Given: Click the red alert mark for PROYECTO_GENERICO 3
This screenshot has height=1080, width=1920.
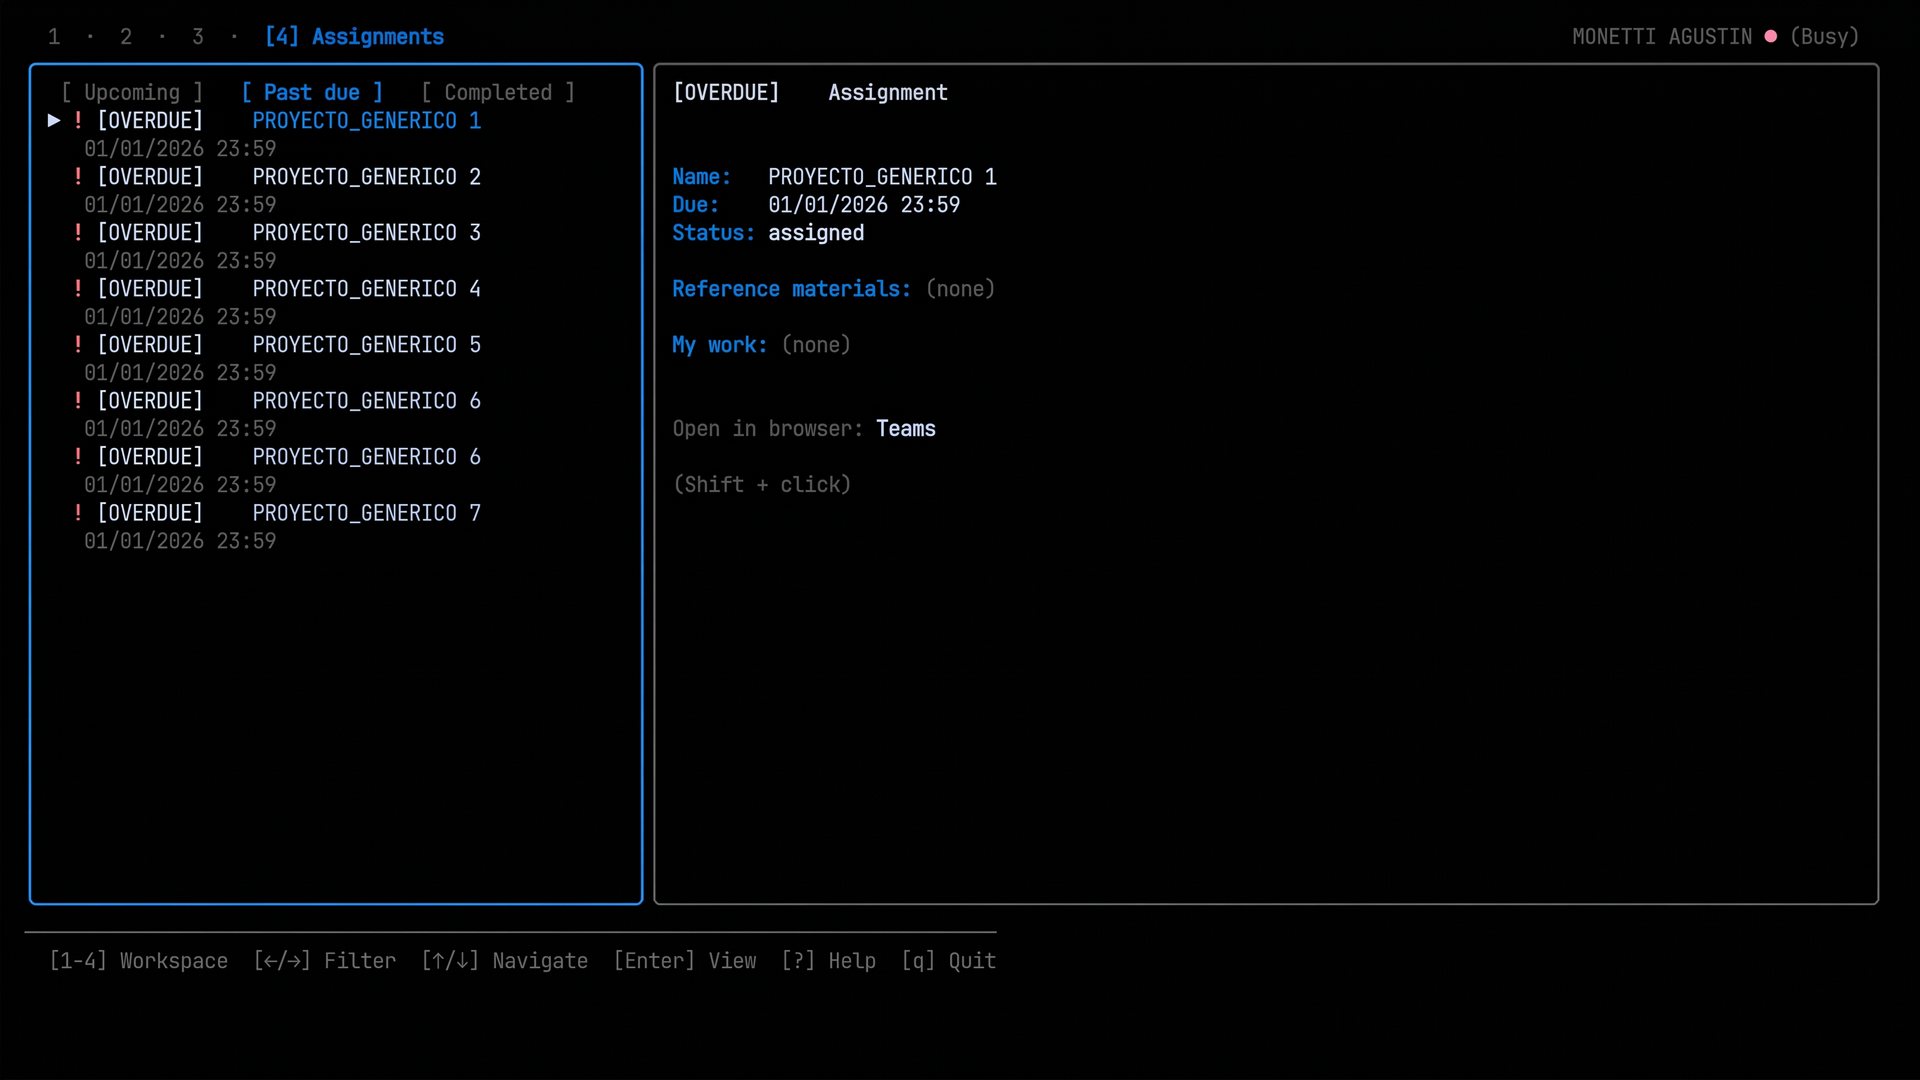Looking at the screenshot, I should pyautogui.click(x=78, y=232).
